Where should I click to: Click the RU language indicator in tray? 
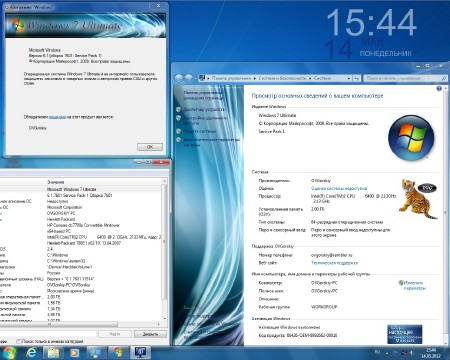tap(377, 352)
